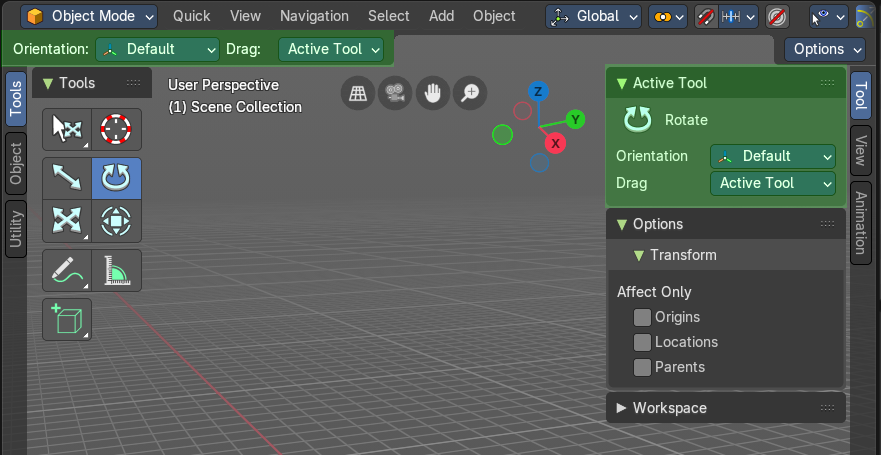Switch to the Object tab on left
The image size is (881, 455).
coord(16,163)
